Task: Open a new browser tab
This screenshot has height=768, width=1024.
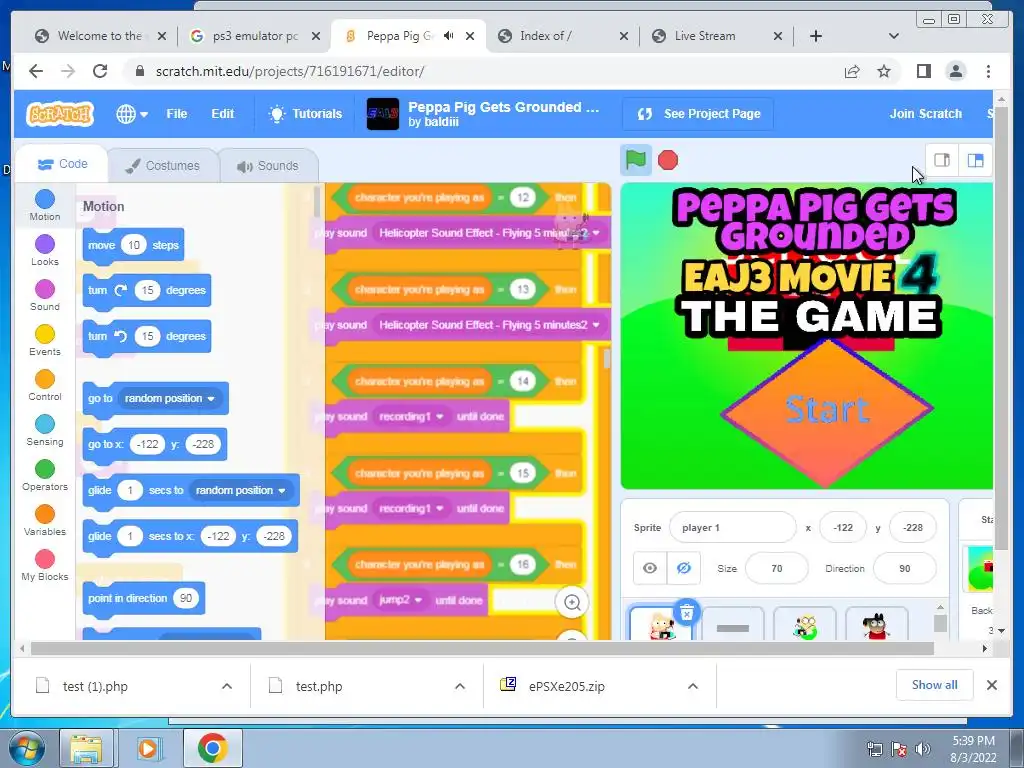Action: click(816, 36)
